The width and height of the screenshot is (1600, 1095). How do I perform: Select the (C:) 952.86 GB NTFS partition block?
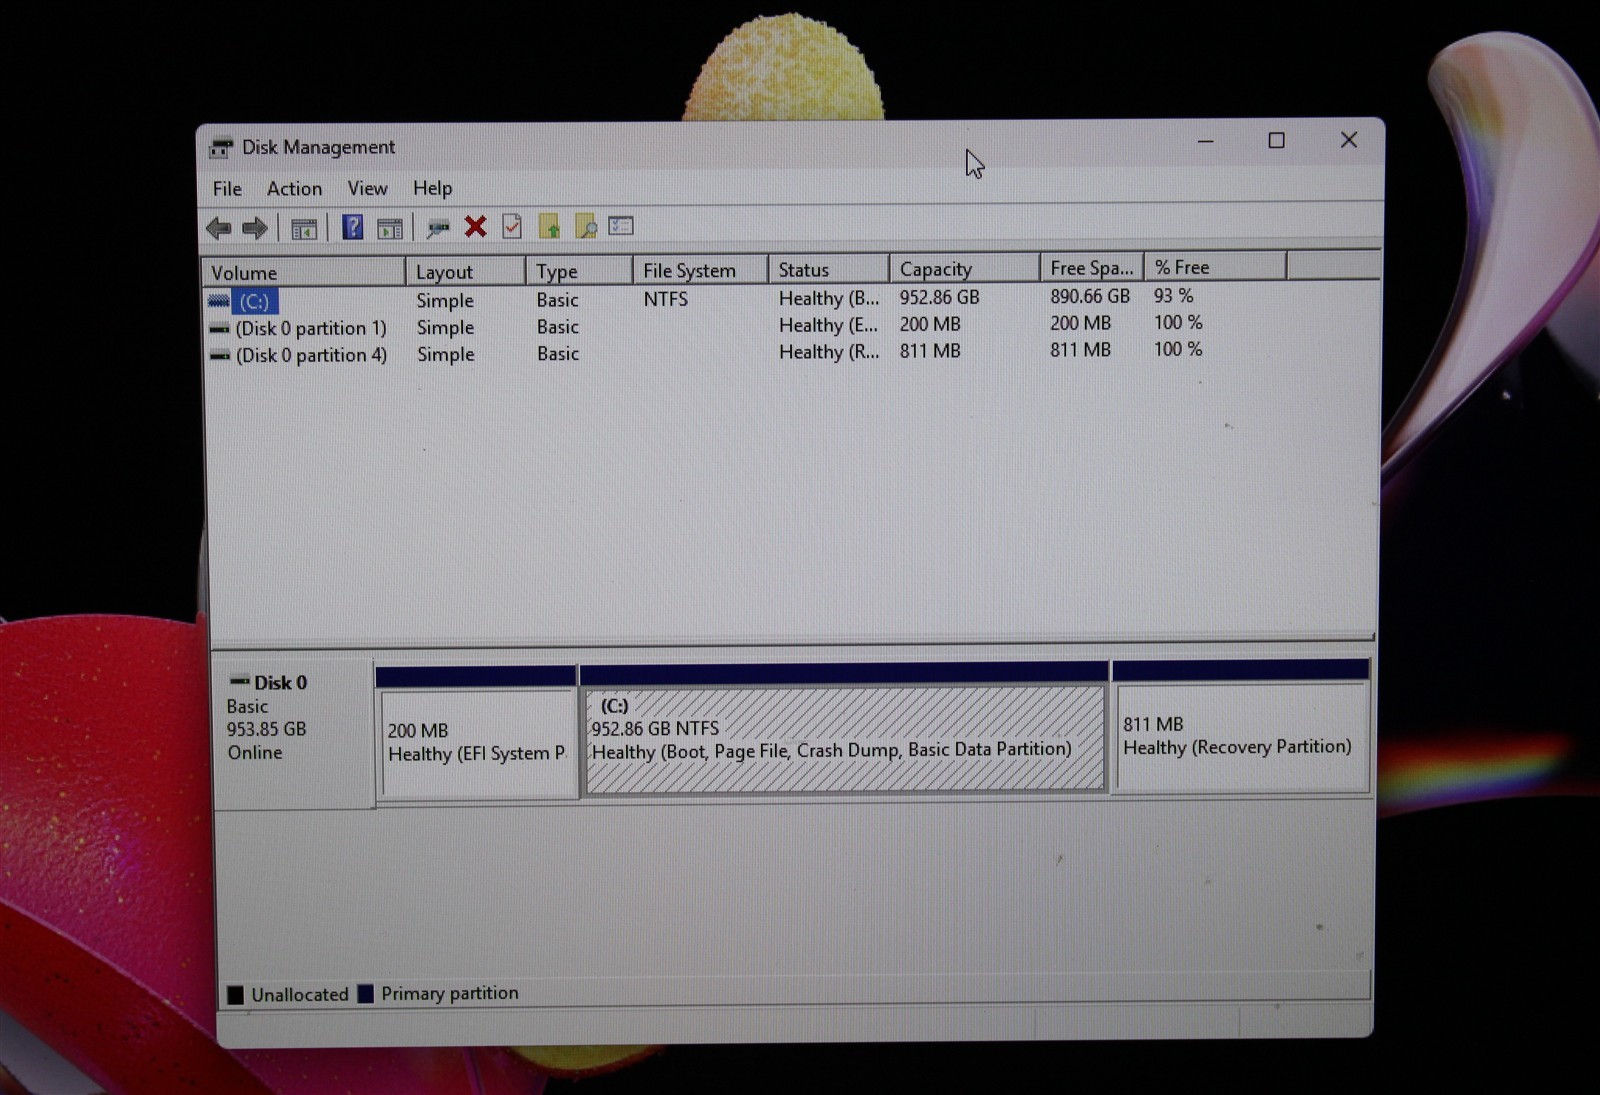[x=844, y=728]
